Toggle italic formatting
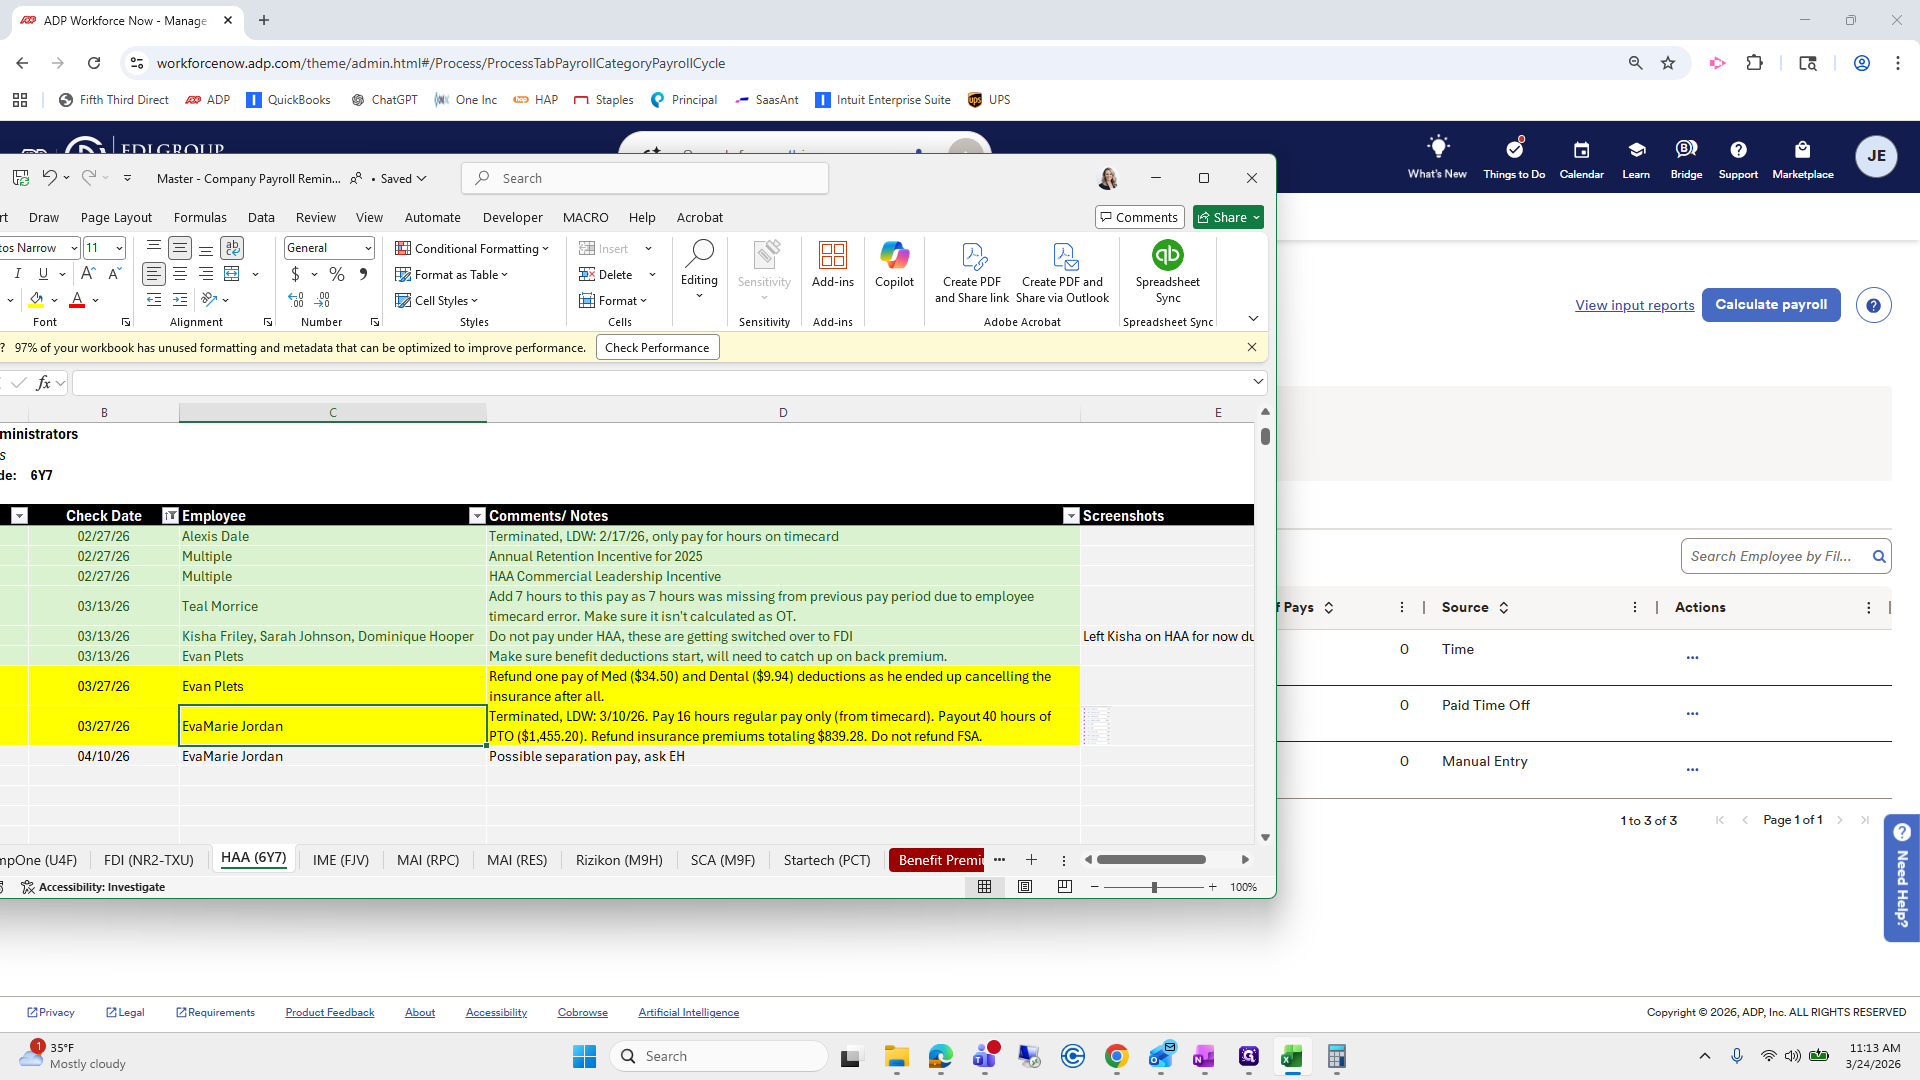This screenshot has width=1920, height=1080. coord(17,274)
